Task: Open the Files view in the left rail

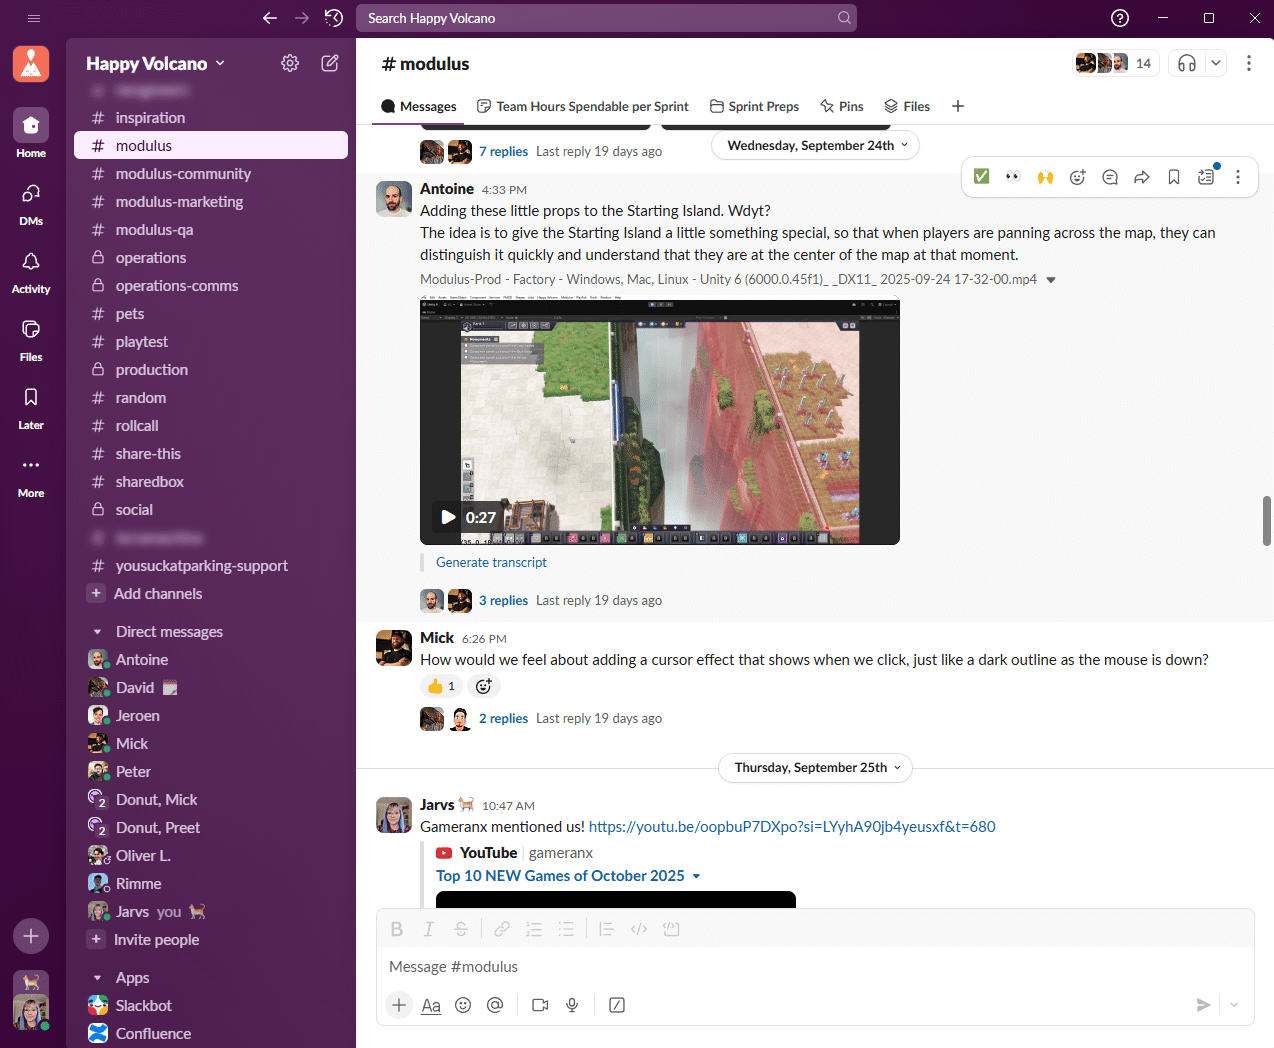Action: point(31,339)
